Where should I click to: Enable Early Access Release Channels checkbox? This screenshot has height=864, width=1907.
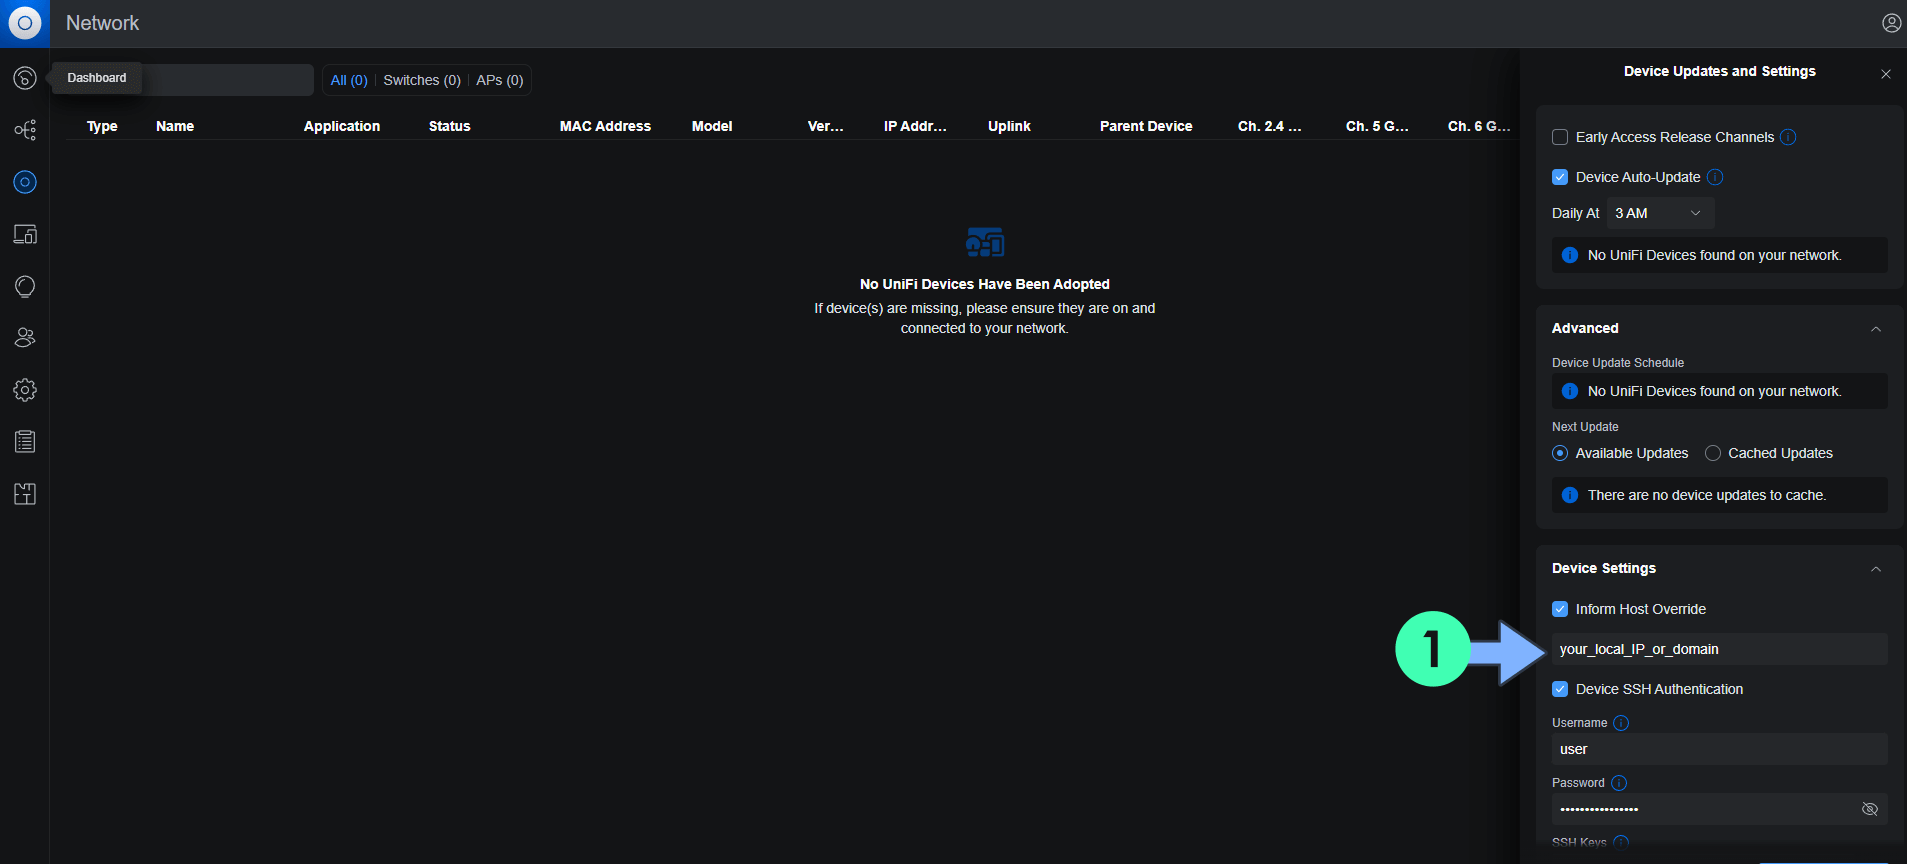[x=1560, y=137]
